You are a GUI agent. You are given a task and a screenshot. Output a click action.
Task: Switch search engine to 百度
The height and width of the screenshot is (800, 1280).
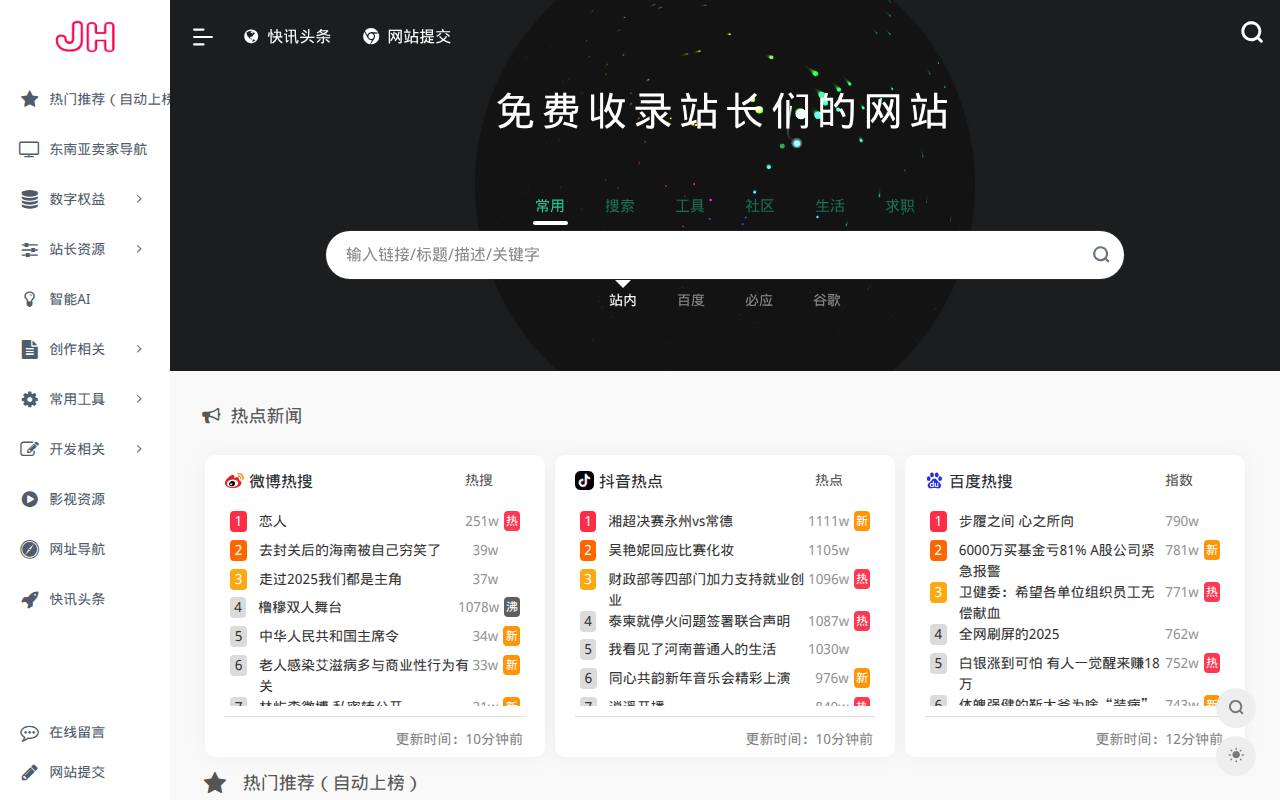point(690,299)
